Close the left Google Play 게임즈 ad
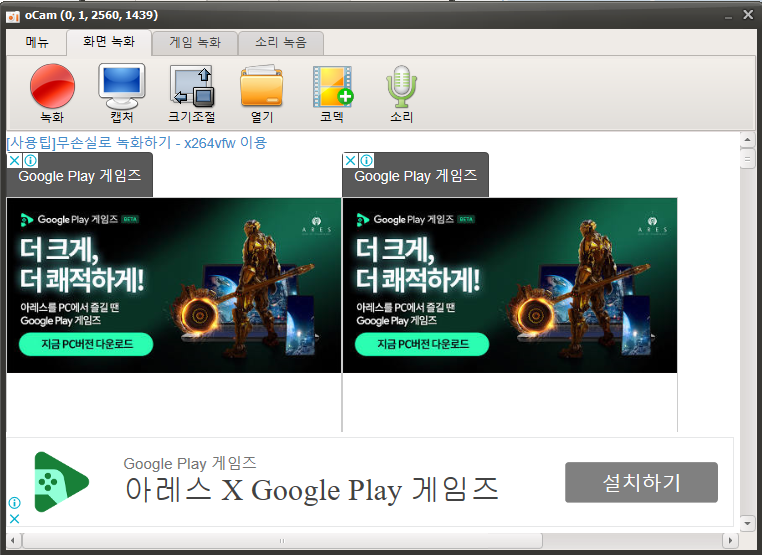 (15, 160)
